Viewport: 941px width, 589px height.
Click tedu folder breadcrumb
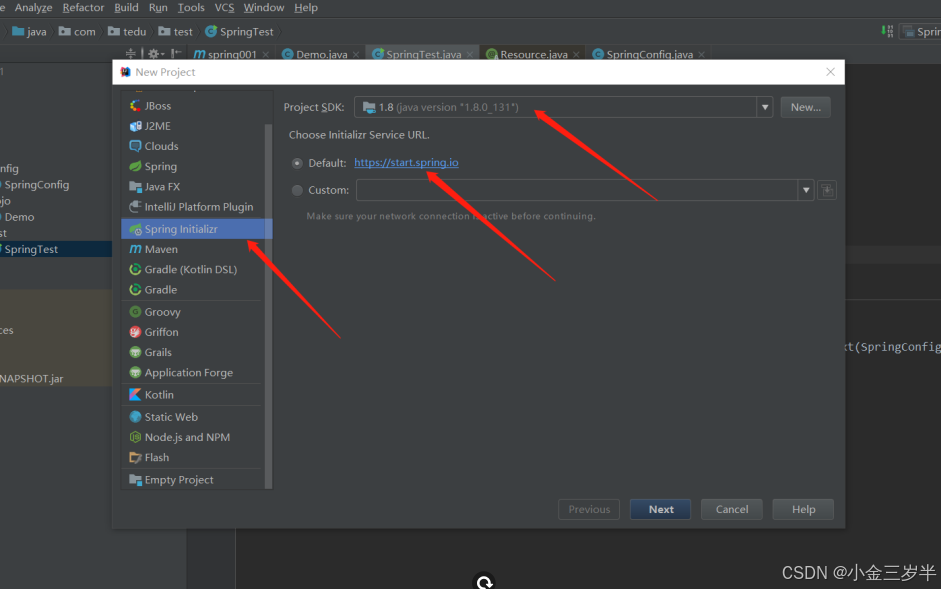[x=127, y=32]
